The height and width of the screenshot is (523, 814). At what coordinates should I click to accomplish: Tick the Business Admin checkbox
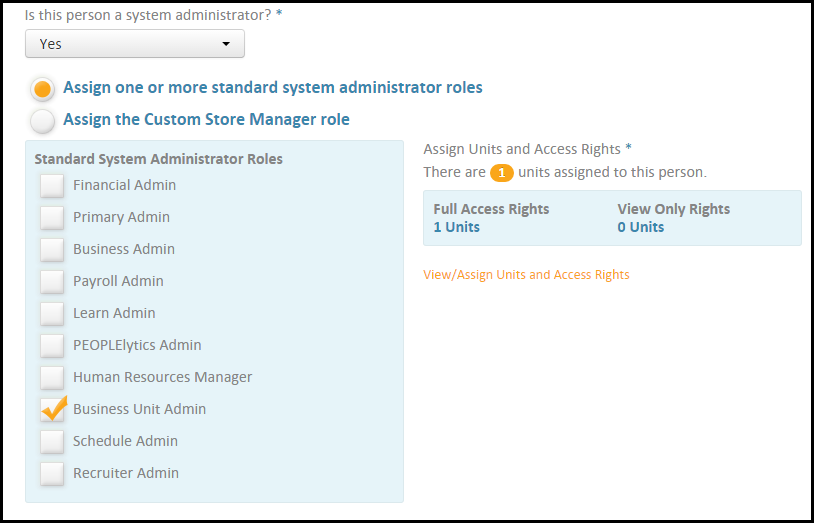[x=52, y=249]
